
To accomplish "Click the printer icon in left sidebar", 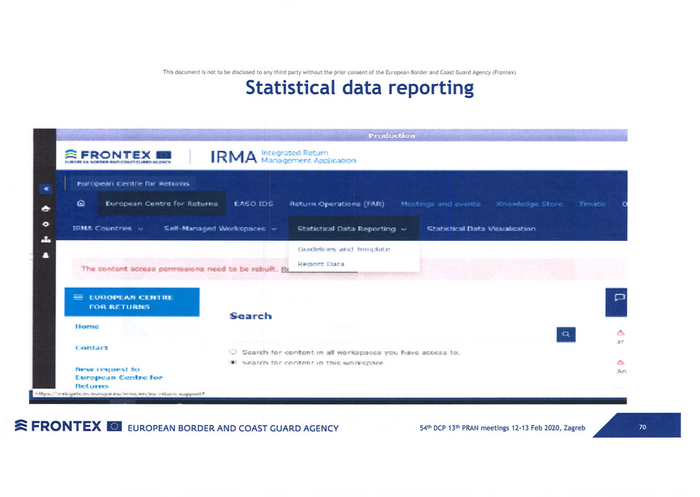I will pyautogui.click(x=44, y=208).
